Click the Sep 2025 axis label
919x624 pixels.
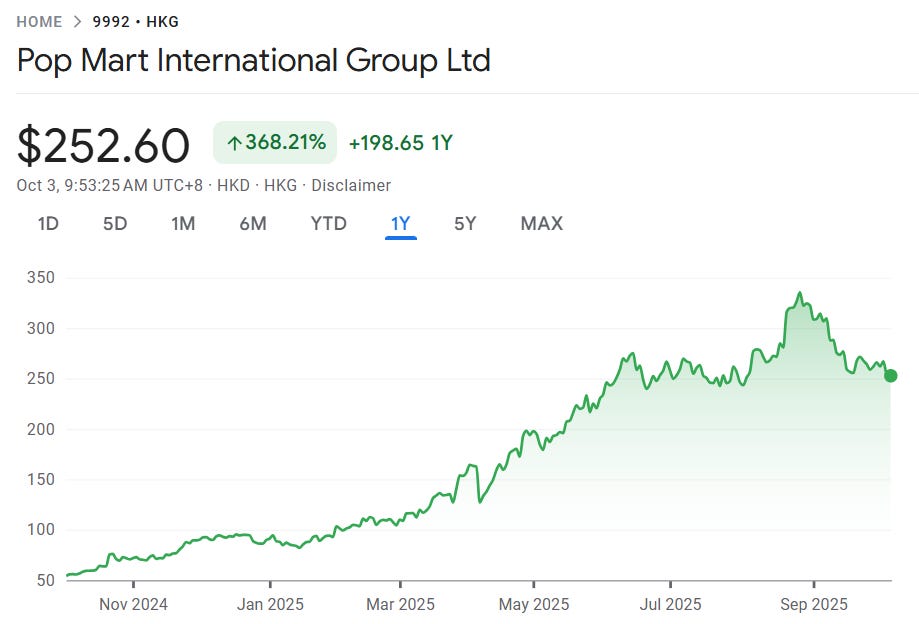[x=814, y=604]
